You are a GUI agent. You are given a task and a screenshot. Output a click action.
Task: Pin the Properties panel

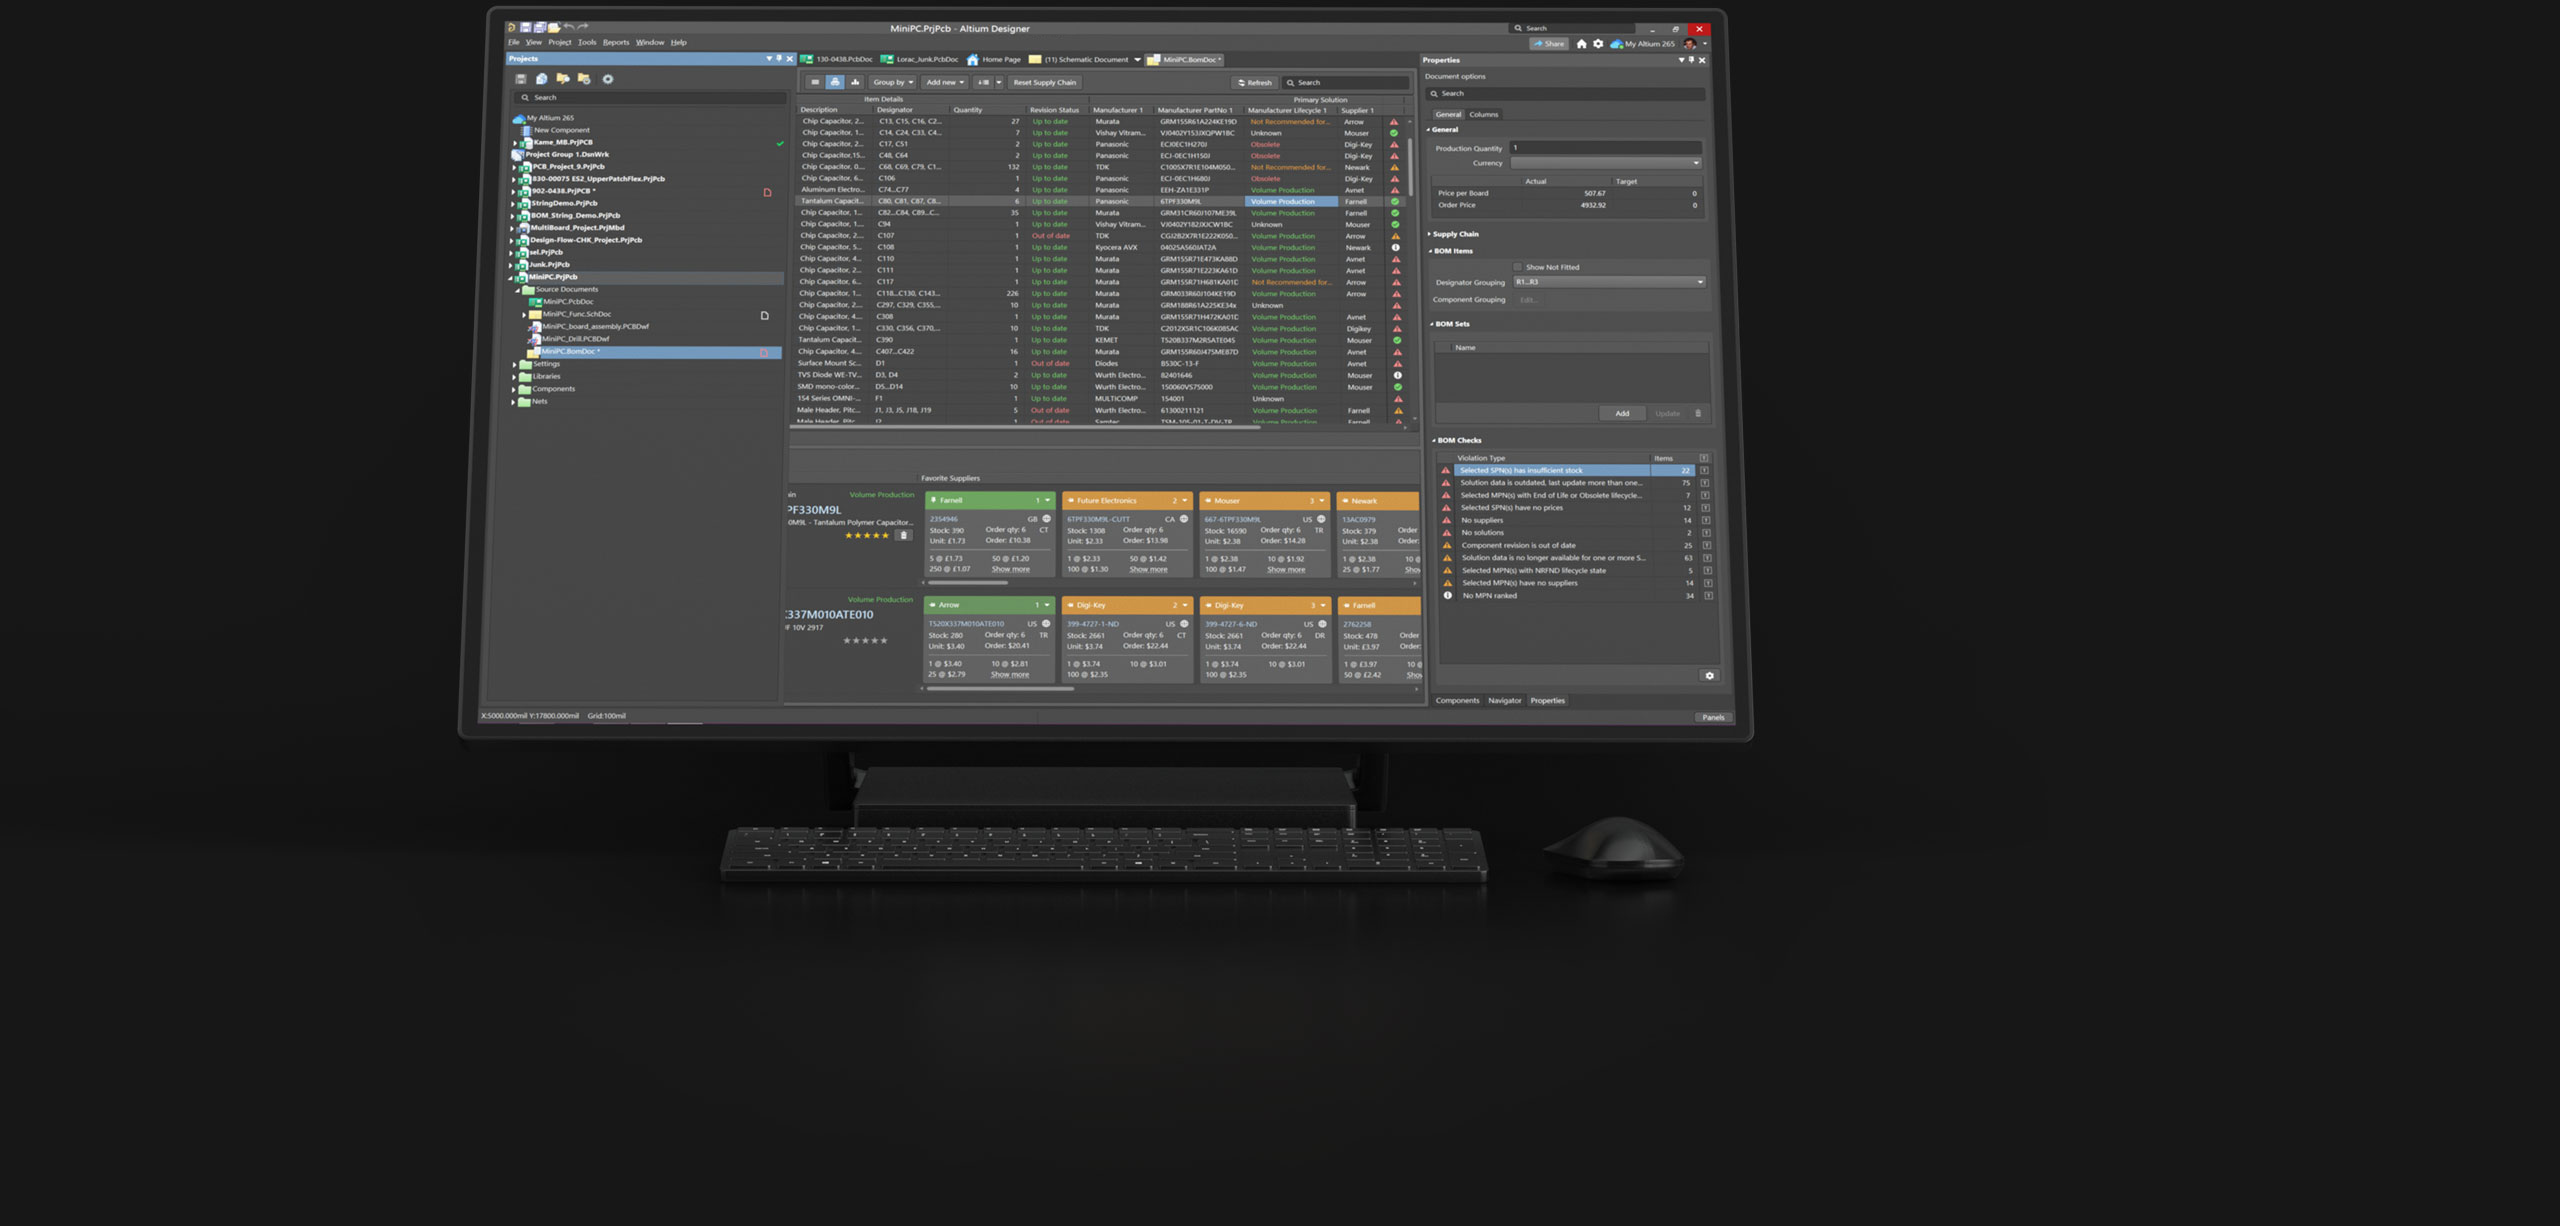[1691, 60]
